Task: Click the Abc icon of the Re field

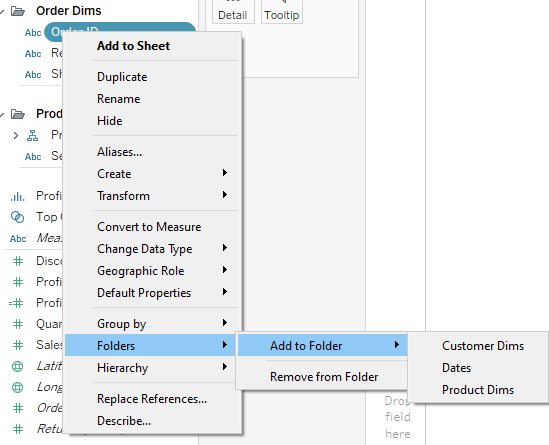Action: tap(33, 54)
